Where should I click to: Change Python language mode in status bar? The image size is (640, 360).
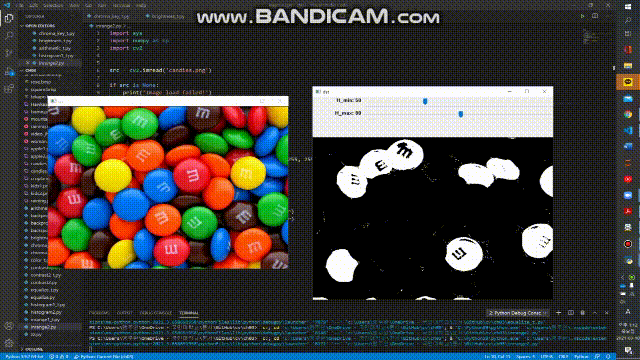click(581, 357)
